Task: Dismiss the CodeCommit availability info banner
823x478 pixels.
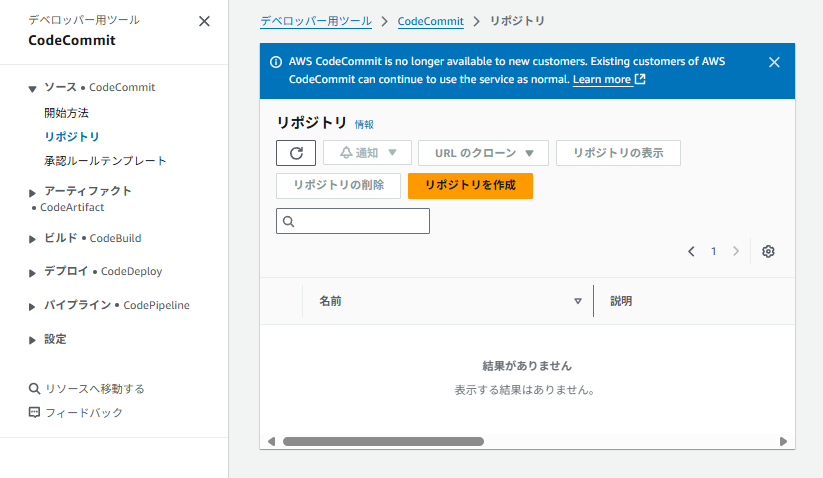Action: click(x=774, y=62)
